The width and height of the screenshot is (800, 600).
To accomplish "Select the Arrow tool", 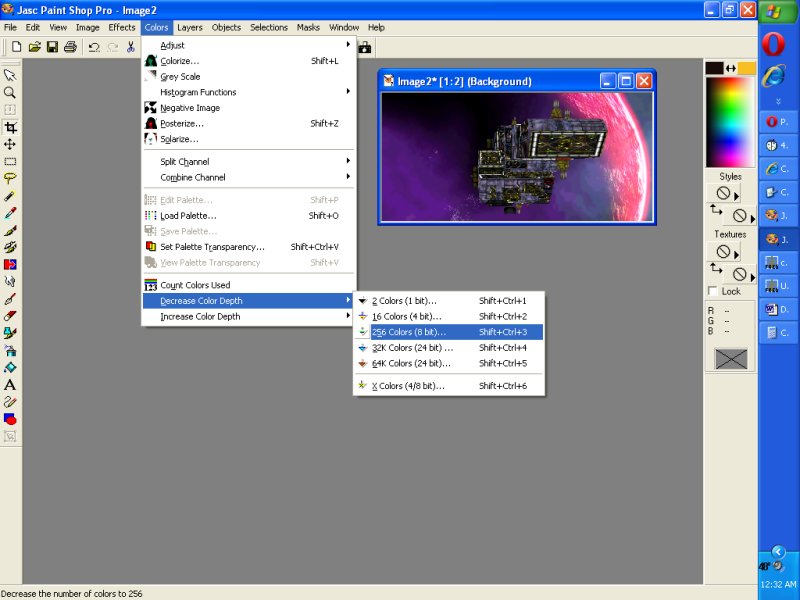I will 10,76.
